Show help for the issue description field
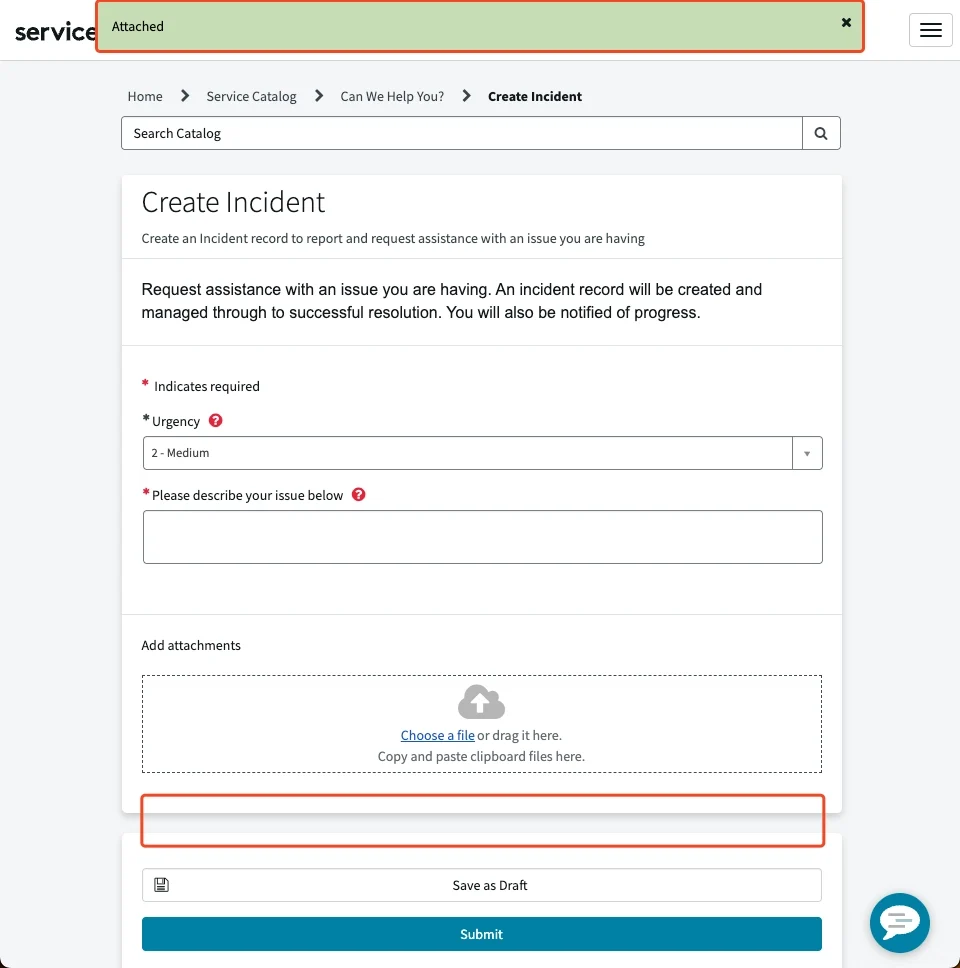 (x=359, y=495)
